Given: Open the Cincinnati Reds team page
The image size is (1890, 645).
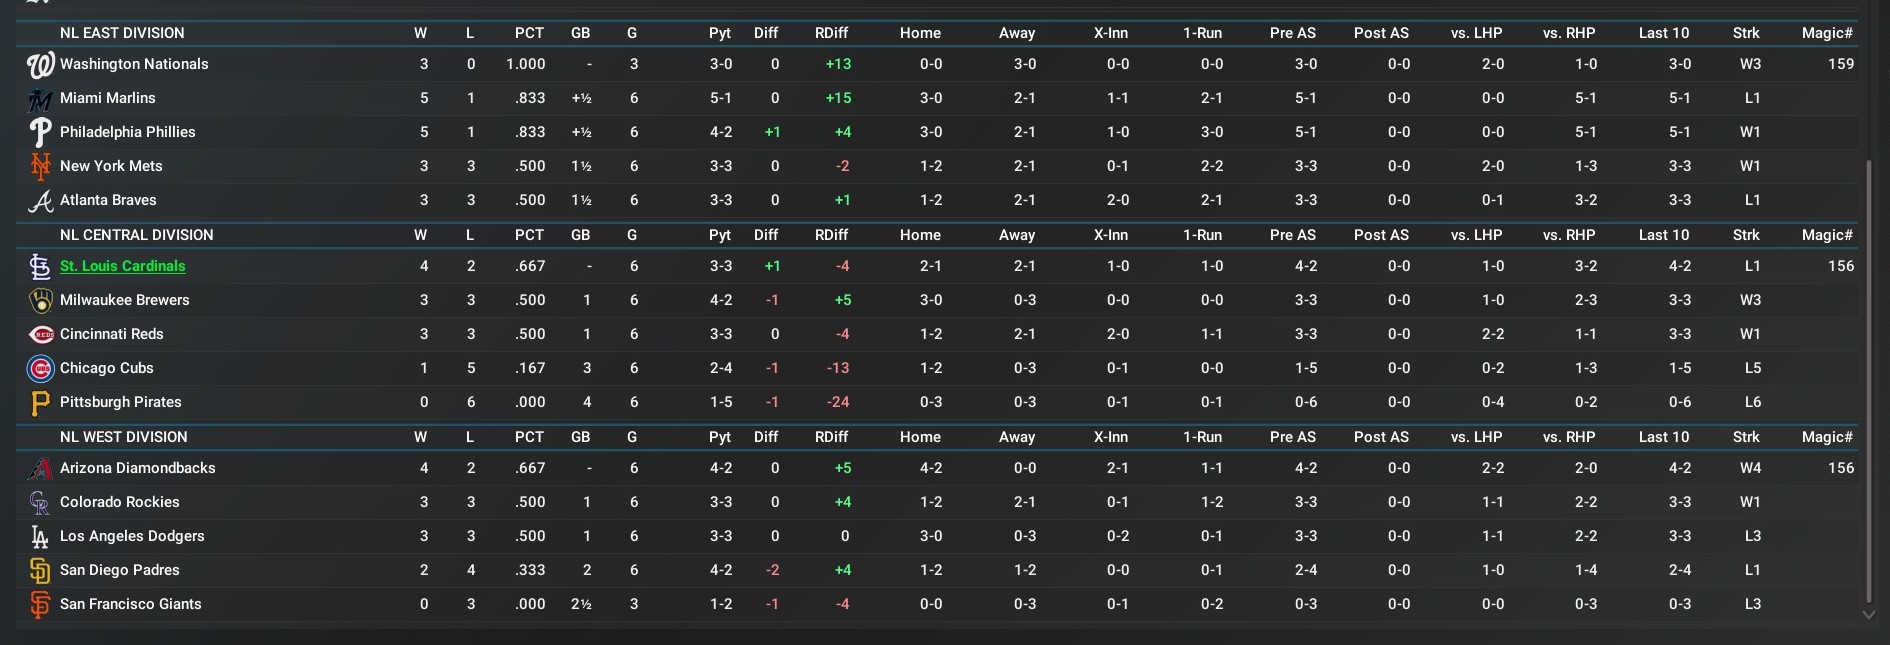Looking at the screenshot, I should (x=111, y=334).
